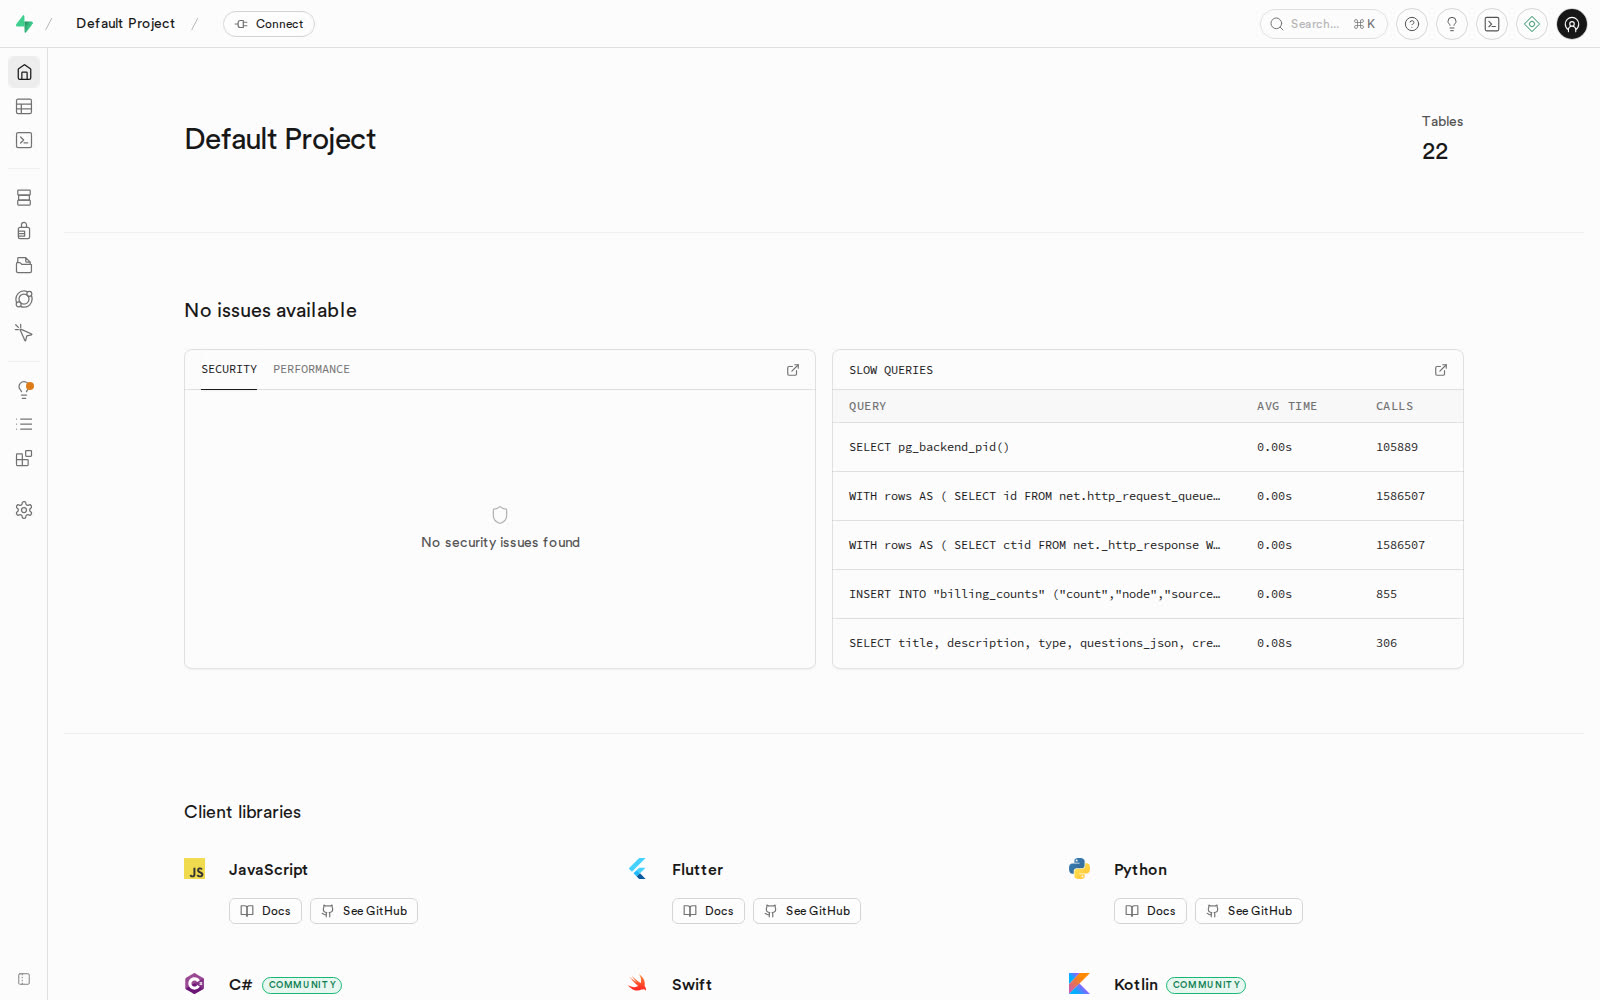Click the C# library logo
Viewport: 1600px width, 1000px height.
coord(195,984)
